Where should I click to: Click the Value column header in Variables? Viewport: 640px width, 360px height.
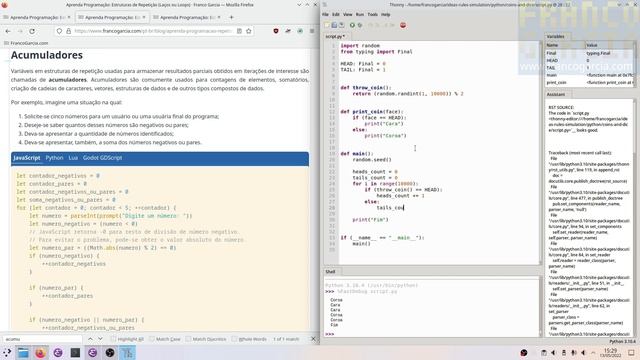[609, 45]
